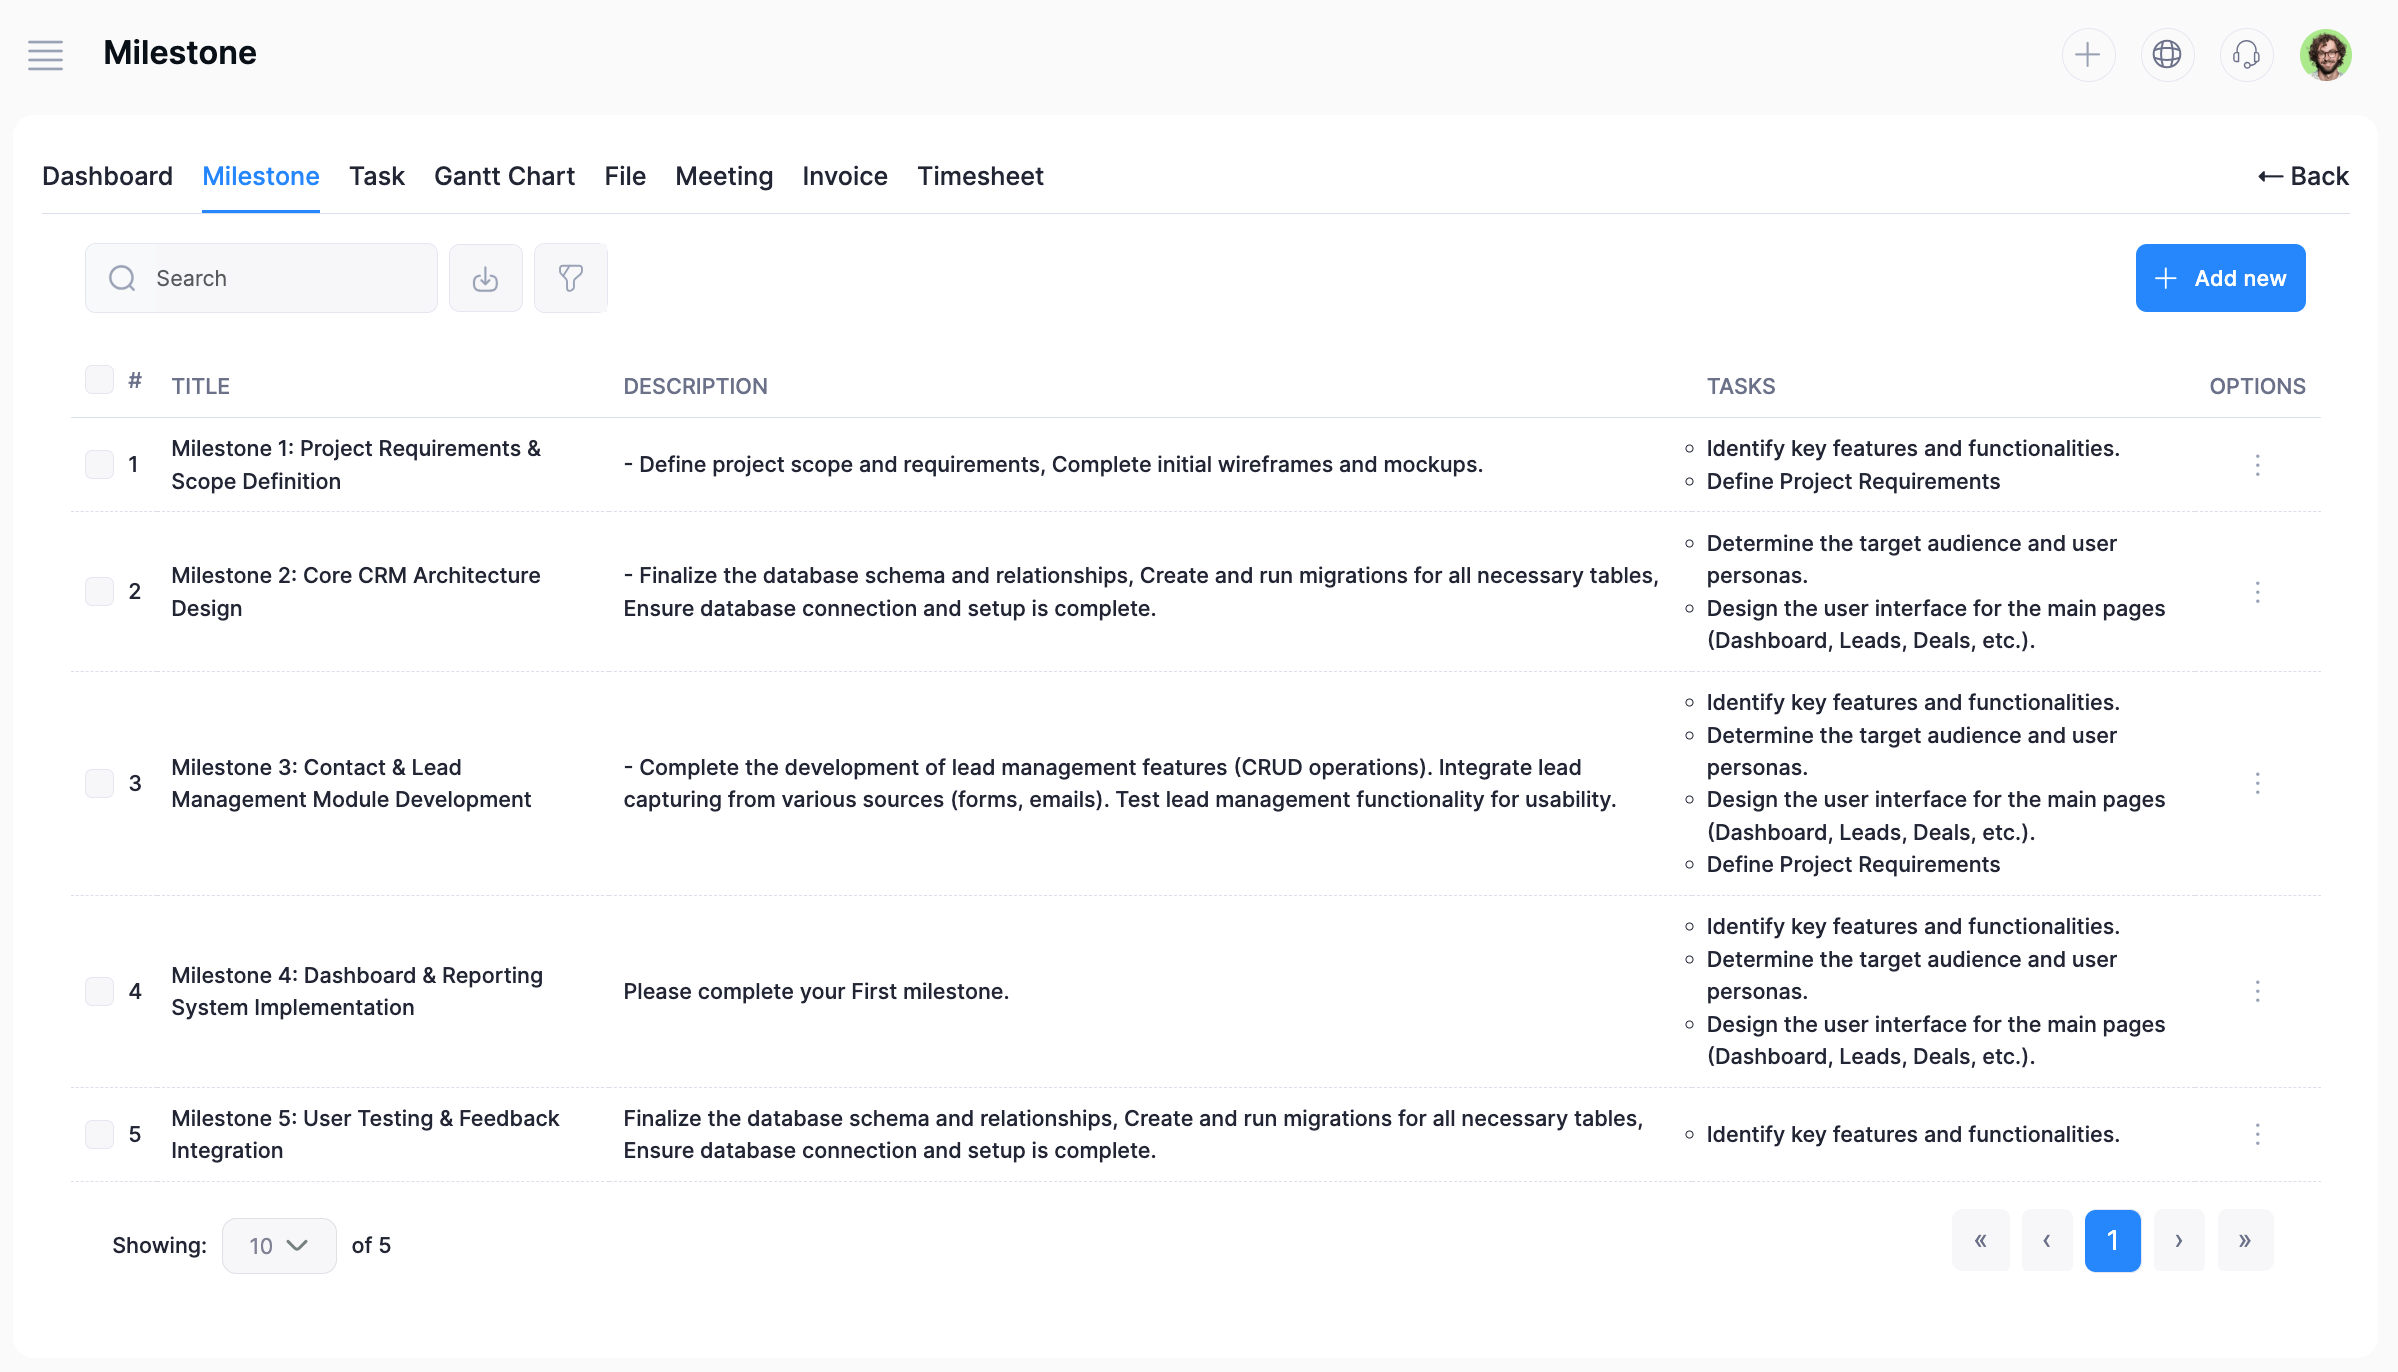This screenshot has height=1372, width=2398.
Task: Open the filter funnel icon
Action: (x=570, y=278)
